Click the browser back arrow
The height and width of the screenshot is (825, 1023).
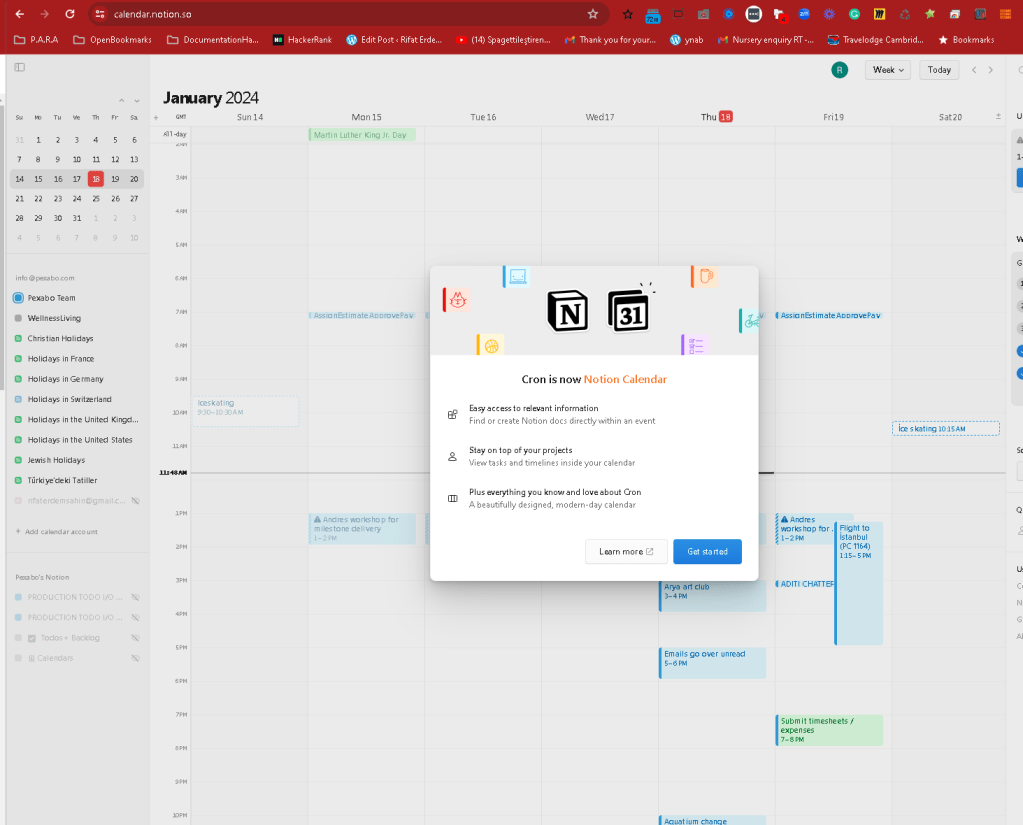tap(20, 14)
